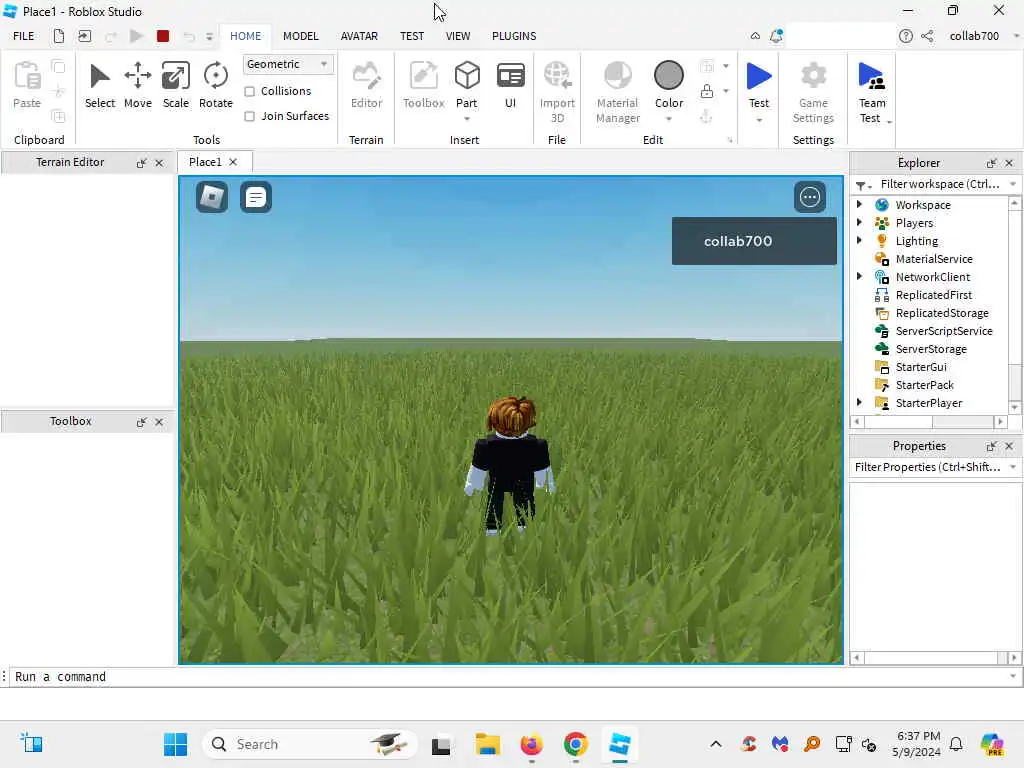1024x768 pixels.
Task: Stop the running simulation
Action: (x=163, y=36)
